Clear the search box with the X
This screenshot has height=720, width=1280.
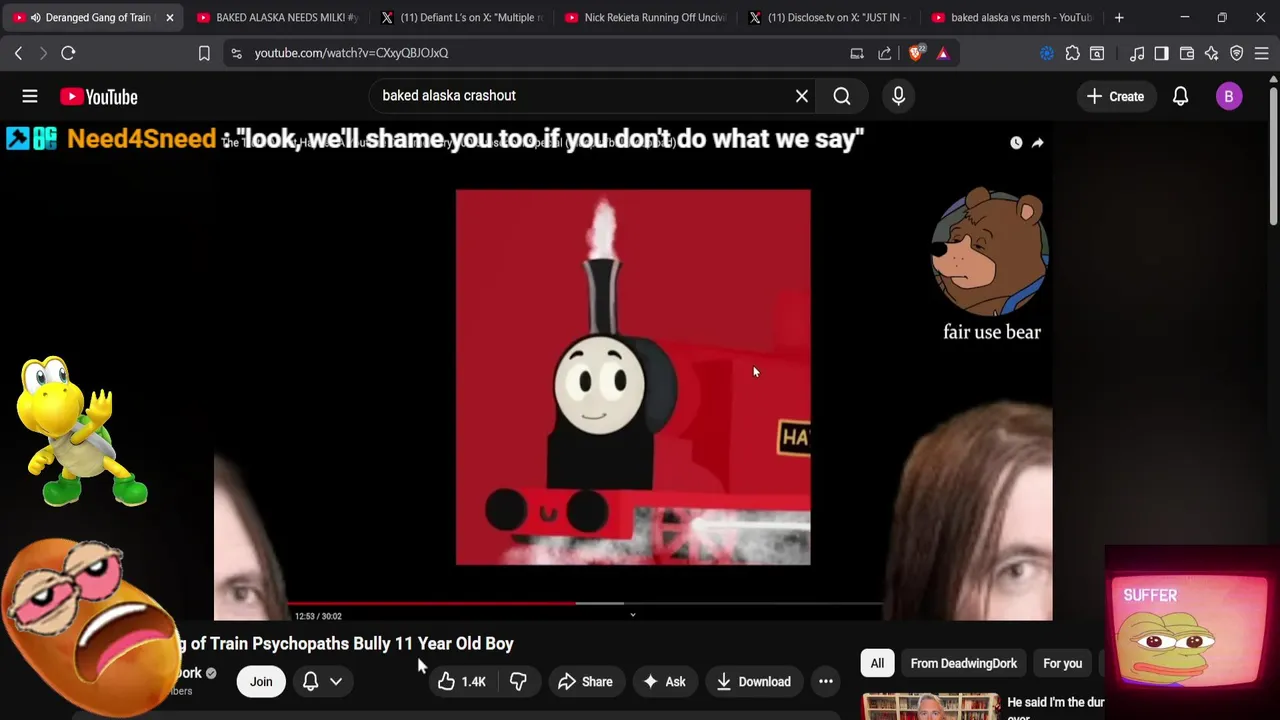802,96
